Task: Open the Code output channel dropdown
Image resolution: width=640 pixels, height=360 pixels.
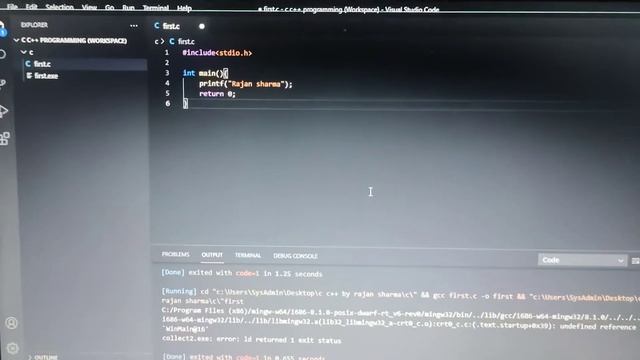Action: [582, 260]
